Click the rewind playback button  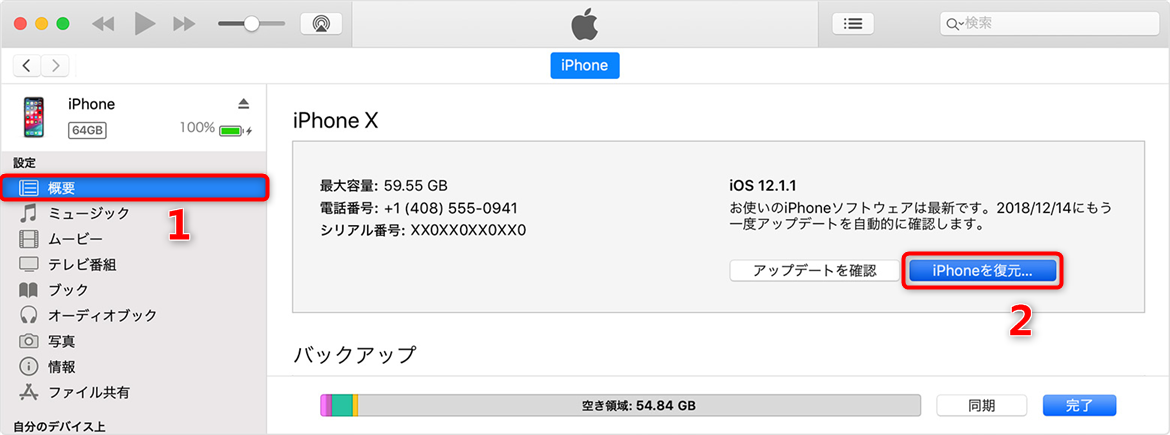click(102, 24)
